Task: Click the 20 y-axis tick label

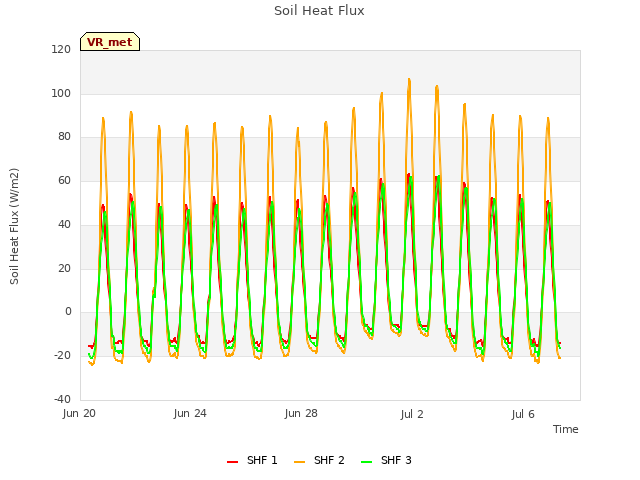Action: [x=64, y=268]
